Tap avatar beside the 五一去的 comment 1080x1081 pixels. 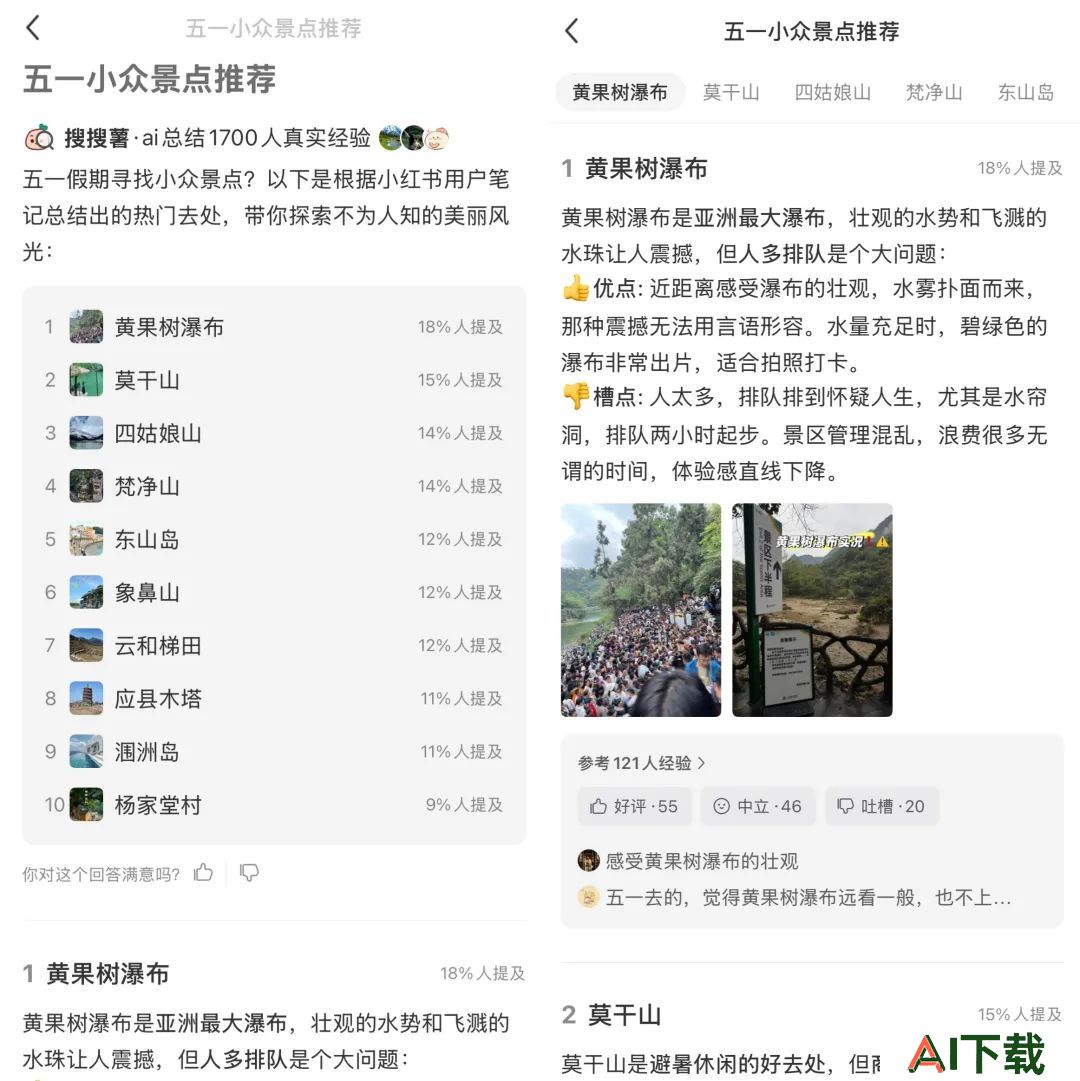click(588, 897)
